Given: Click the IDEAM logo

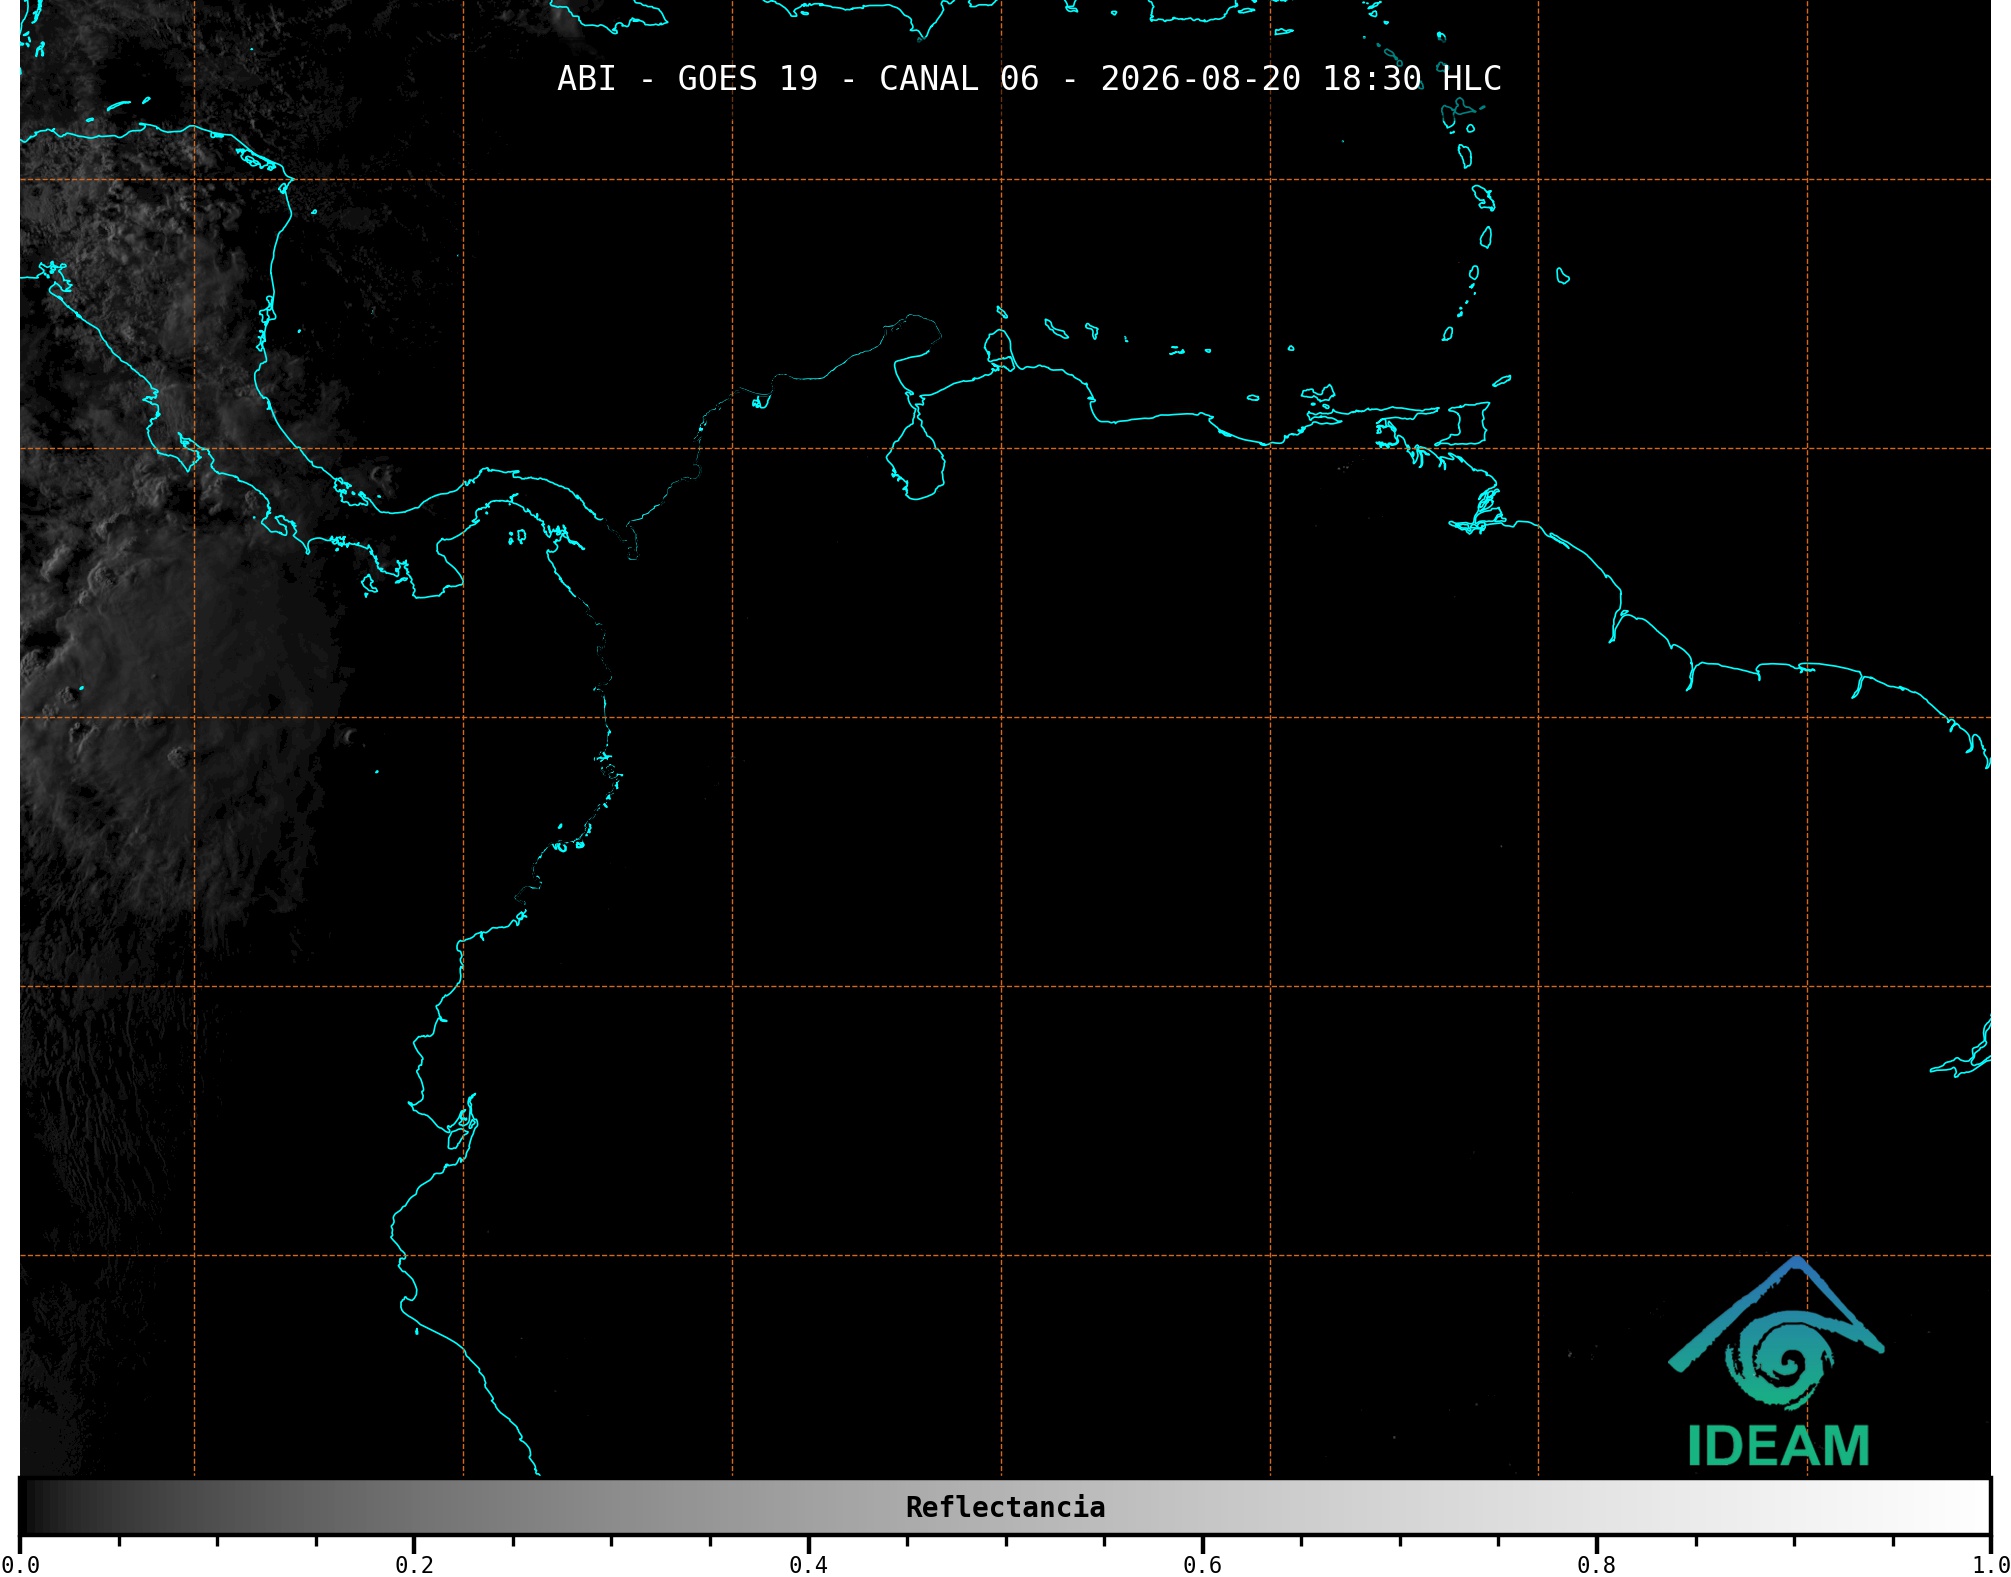Looking at the screenshot, I should click(1777, 1361).
